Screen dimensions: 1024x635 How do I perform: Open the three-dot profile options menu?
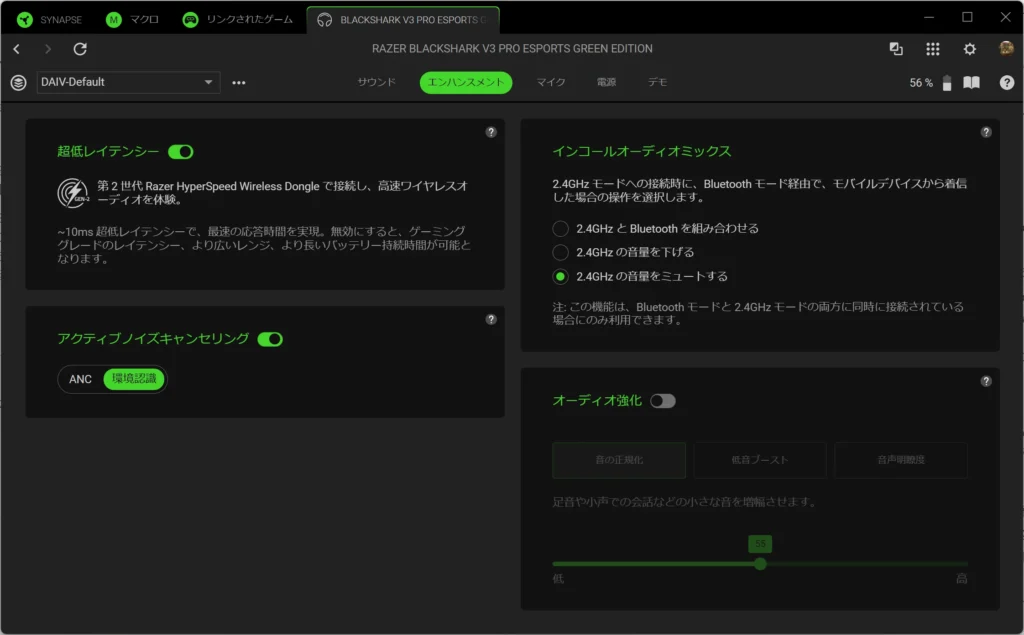[x=239, y=83]
